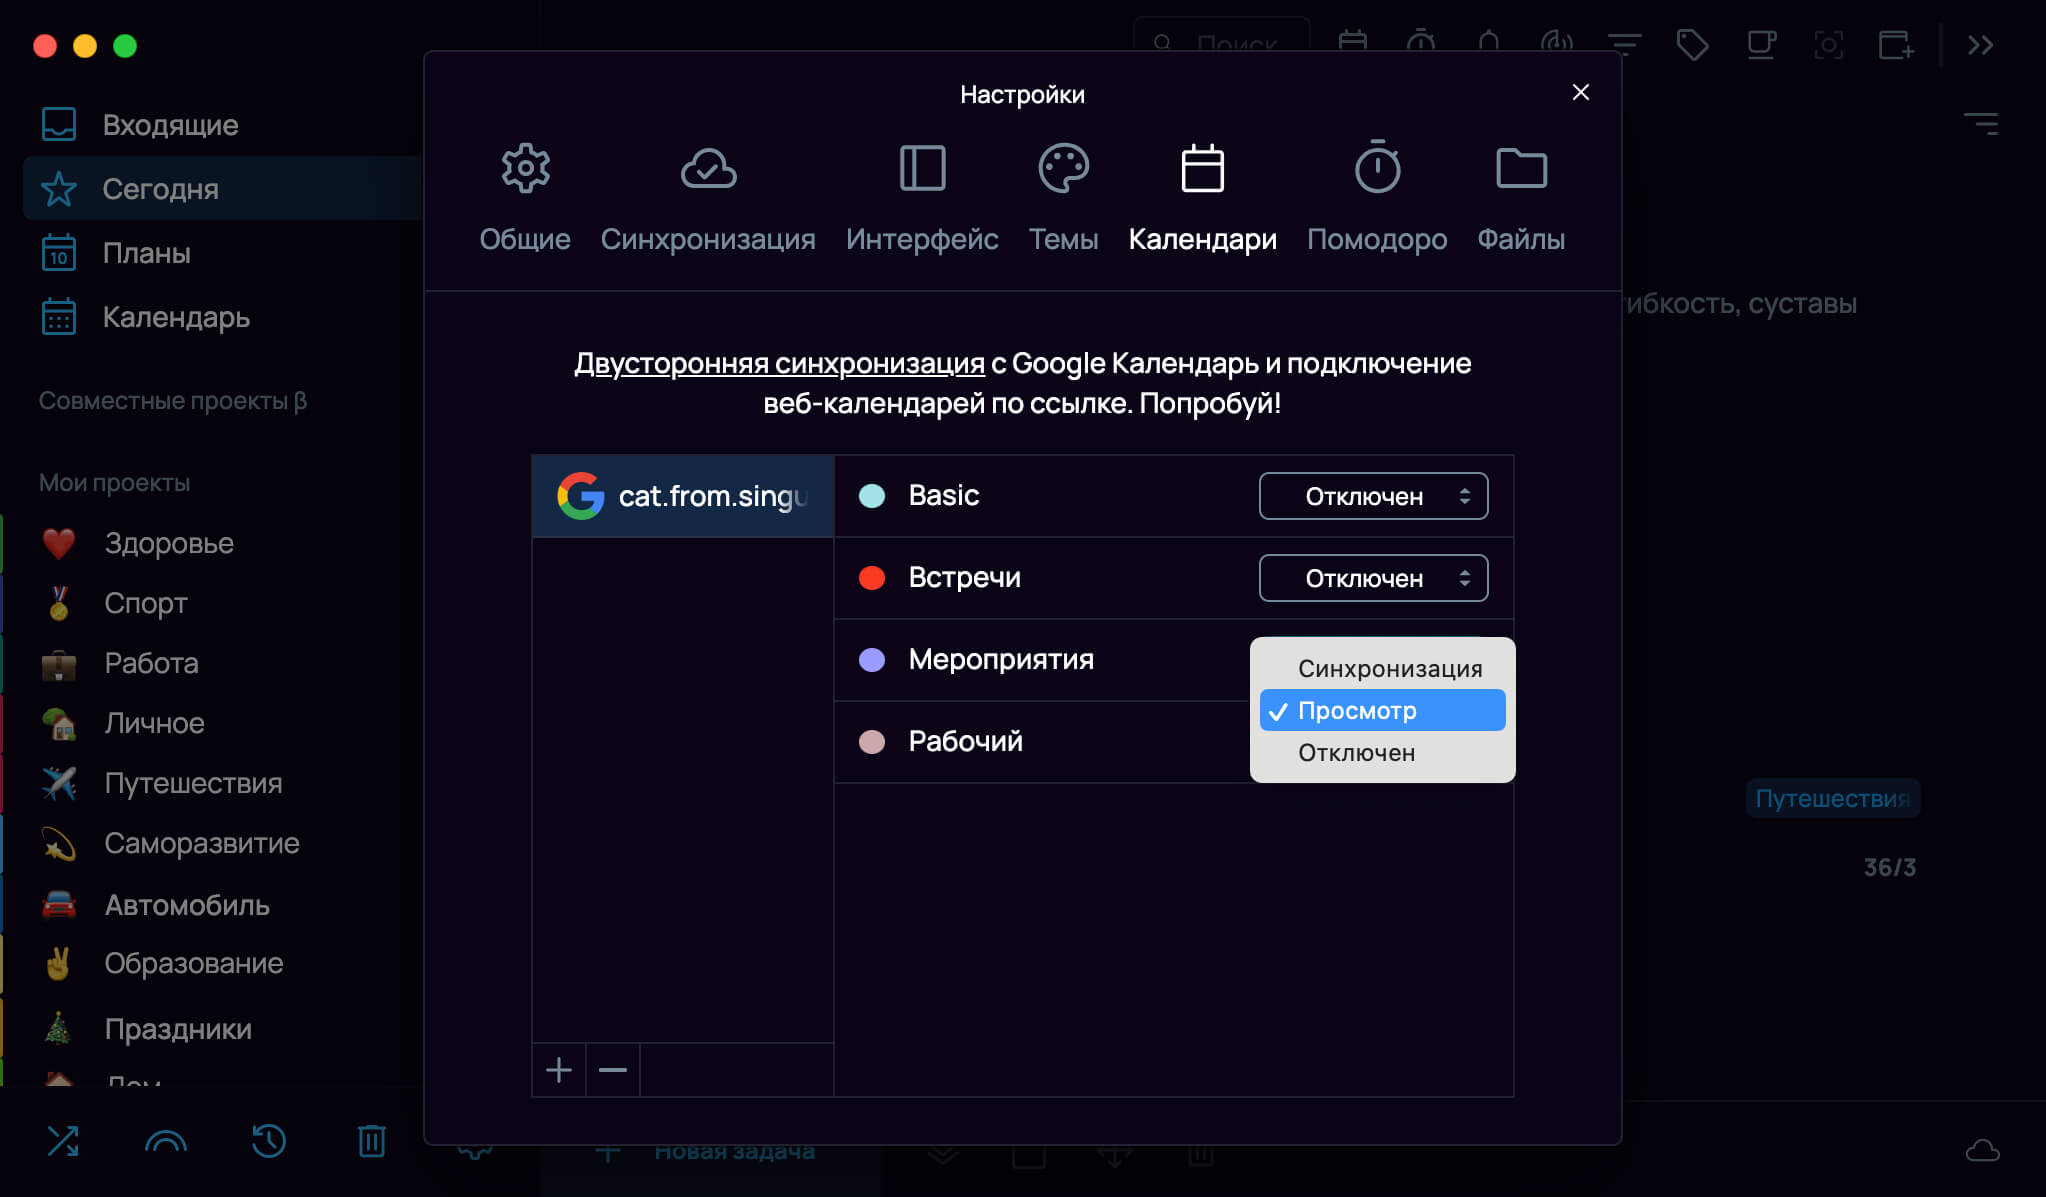Click the tag icon in top toolbar

tap(1693, 44)
